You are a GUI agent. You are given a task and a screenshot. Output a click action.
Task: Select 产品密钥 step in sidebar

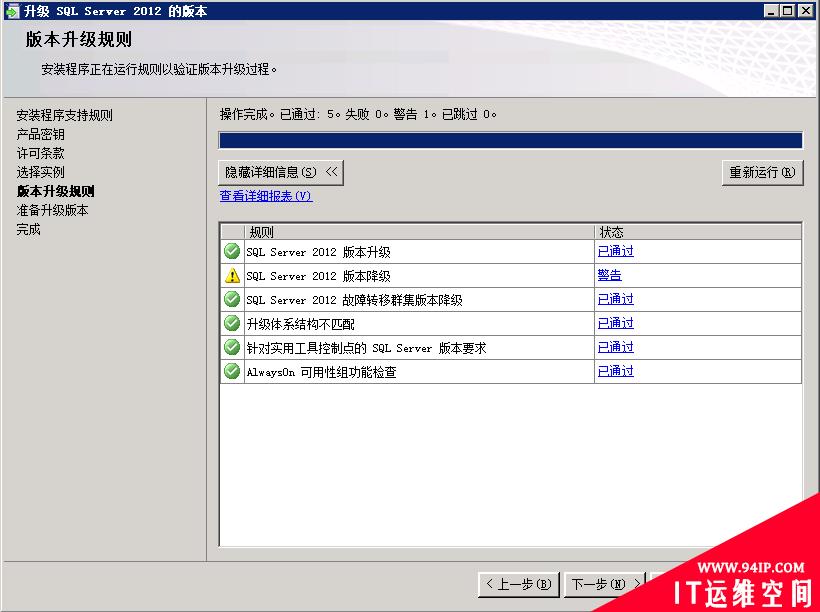point(40,134)
